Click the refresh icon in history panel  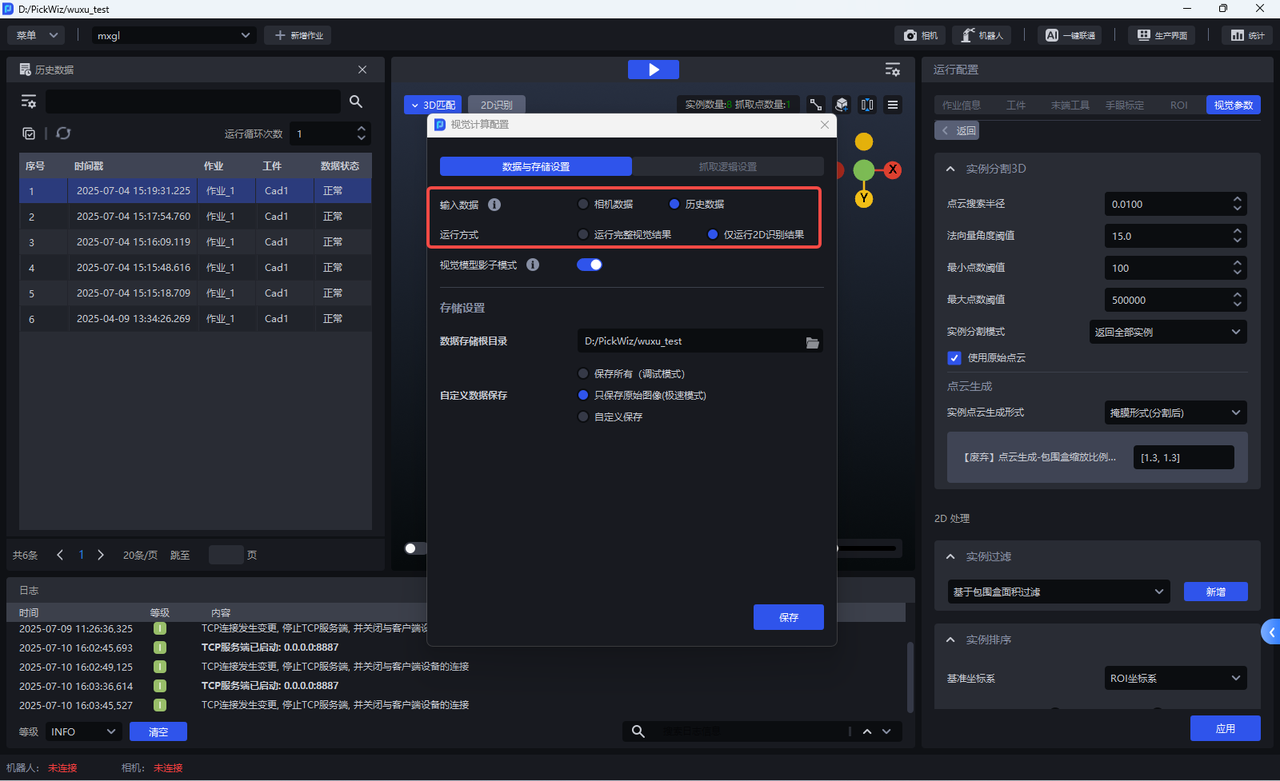click(x=63, y=133)
